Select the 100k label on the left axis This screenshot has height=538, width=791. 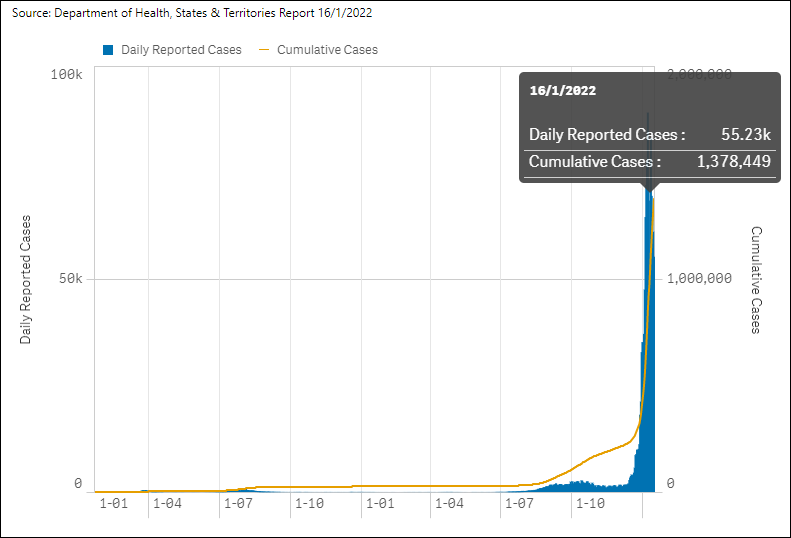66,75
